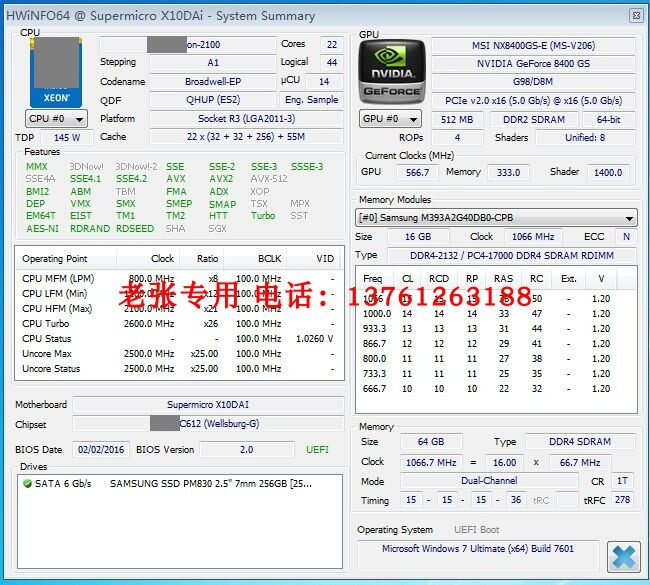The height and width of the screenshot is (585, 650).
Task: Click the green SATA drive status icon
Action: coord(27,483)
